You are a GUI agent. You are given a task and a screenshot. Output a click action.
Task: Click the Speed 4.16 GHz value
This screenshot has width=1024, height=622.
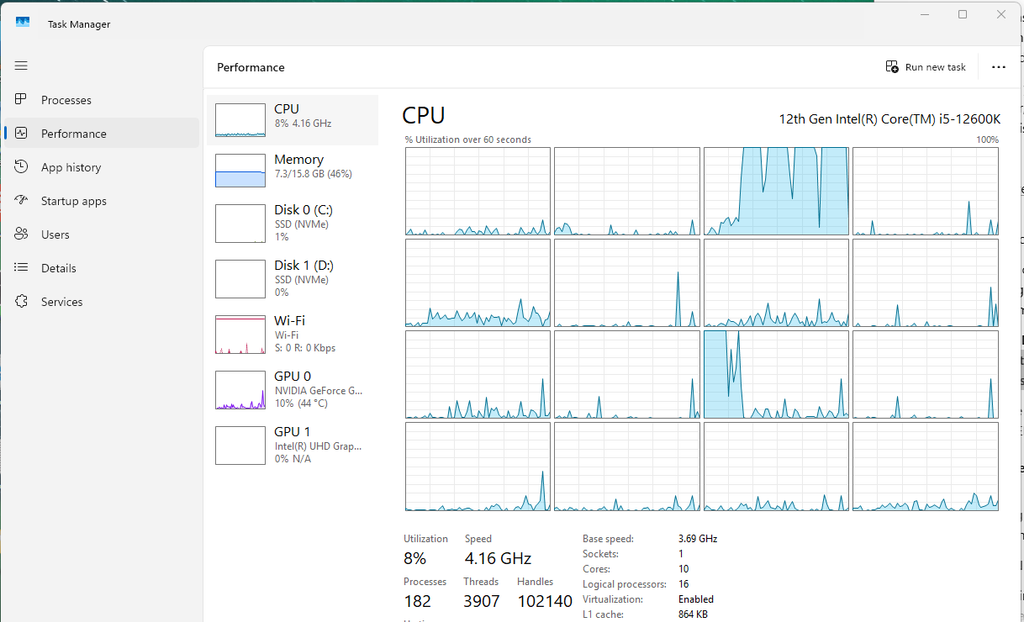[498, 559]
